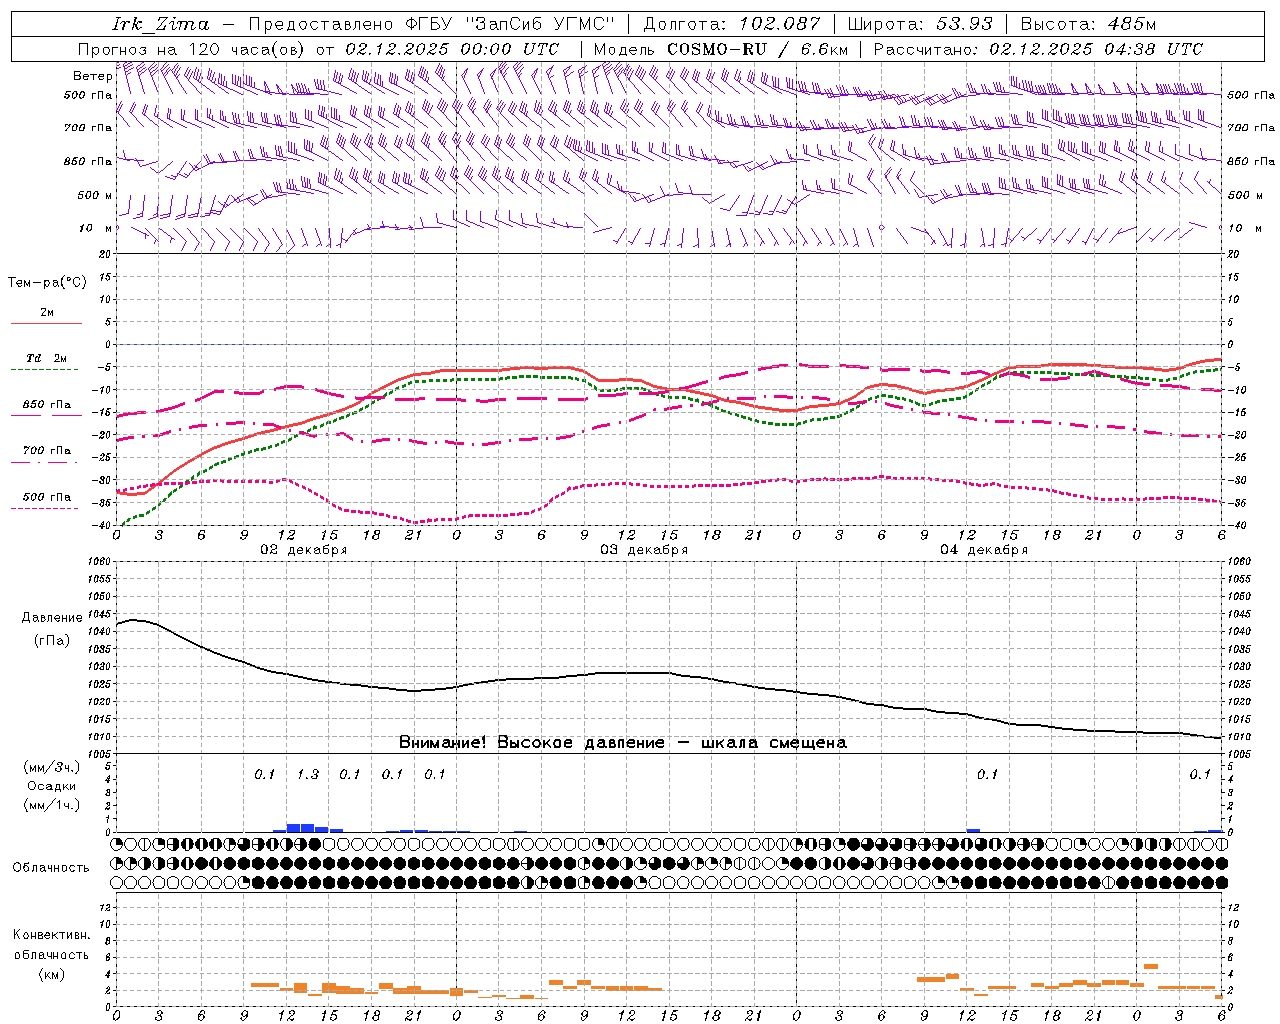Click the Ветер panel label
Screen dimensions: 1280x1024
92,76
